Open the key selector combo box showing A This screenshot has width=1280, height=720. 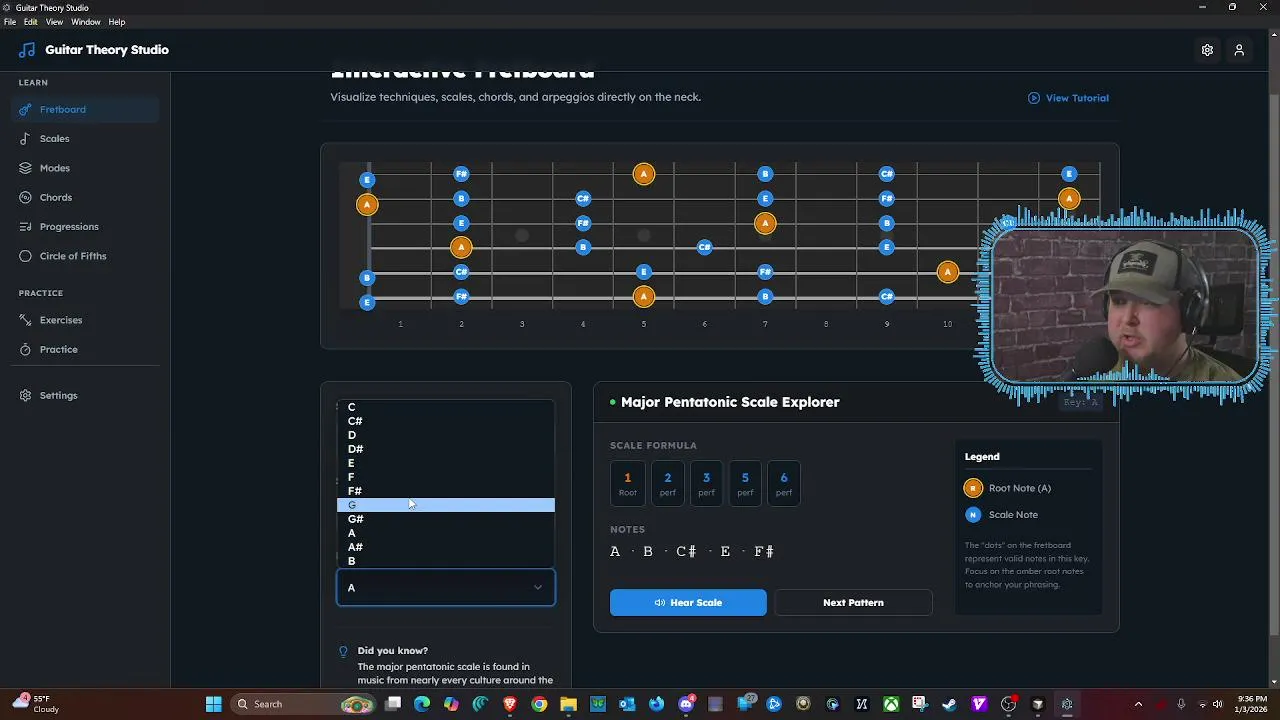(x=446, y=588)
